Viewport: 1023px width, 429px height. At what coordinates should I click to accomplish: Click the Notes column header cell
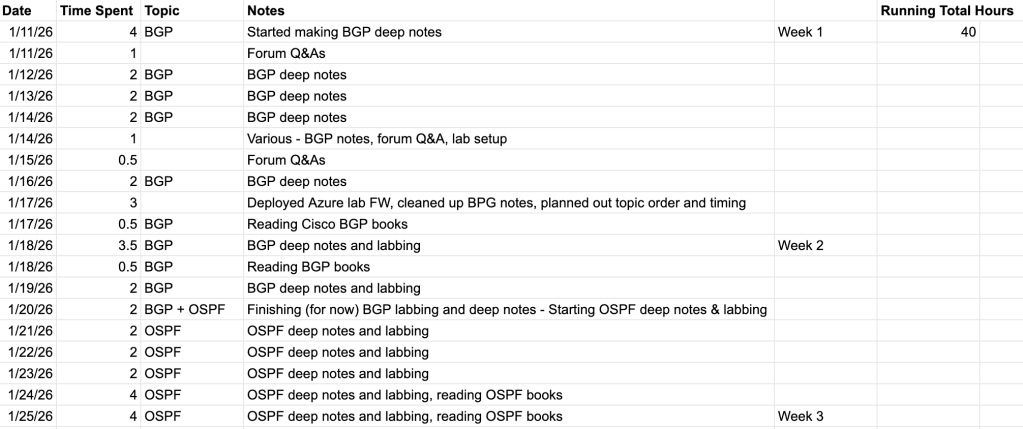(x=267, y=10)
